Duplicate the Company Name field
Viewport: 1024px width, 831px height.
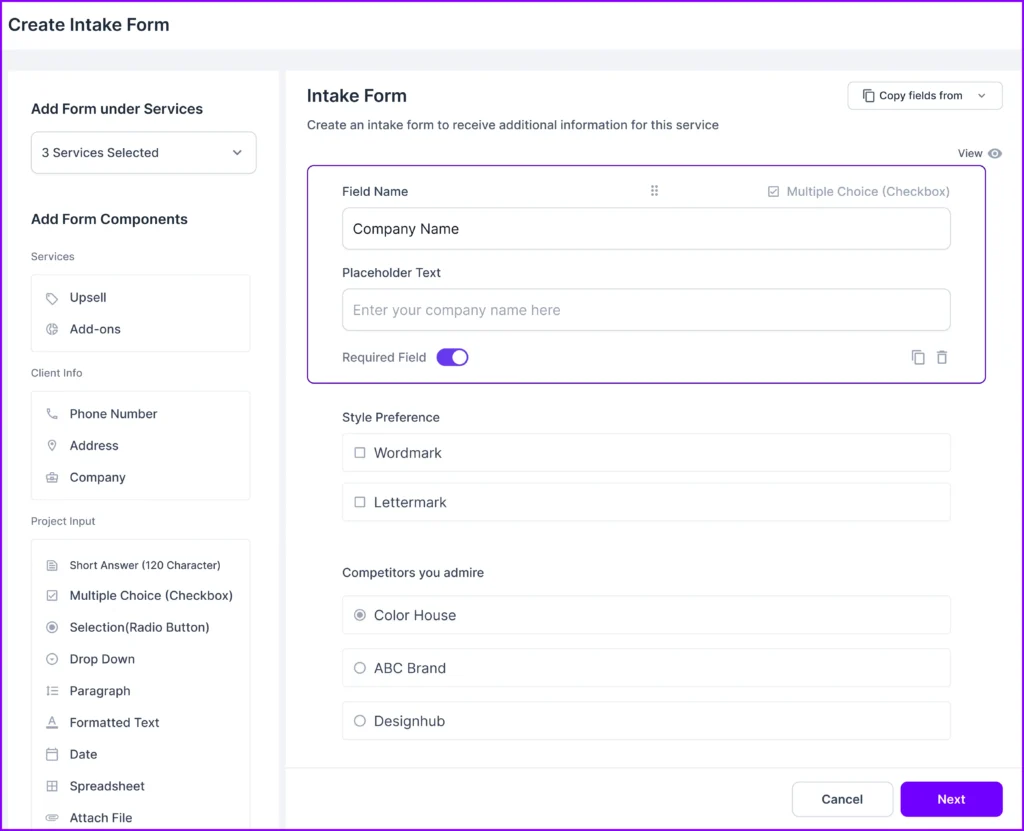918,357
